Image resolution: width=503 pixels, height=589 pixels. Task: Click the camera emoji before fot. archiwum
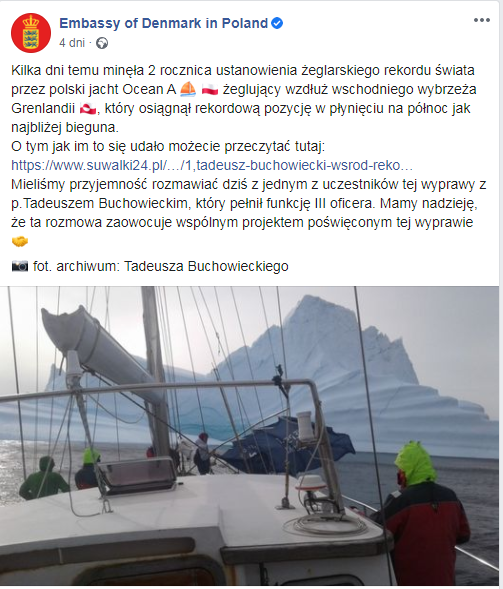pos(20,266)
